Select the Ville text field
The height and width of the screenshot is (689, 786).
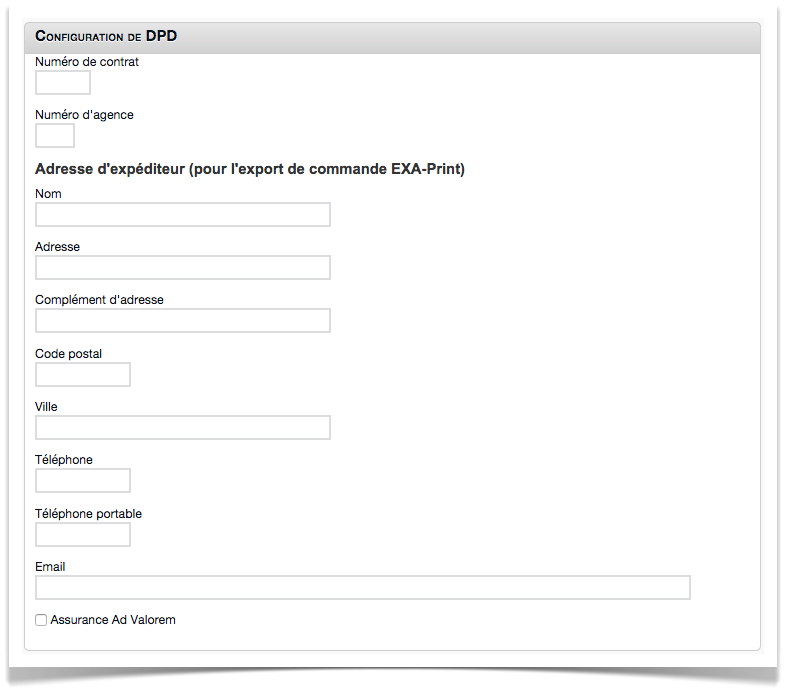[x=182, y=428]
